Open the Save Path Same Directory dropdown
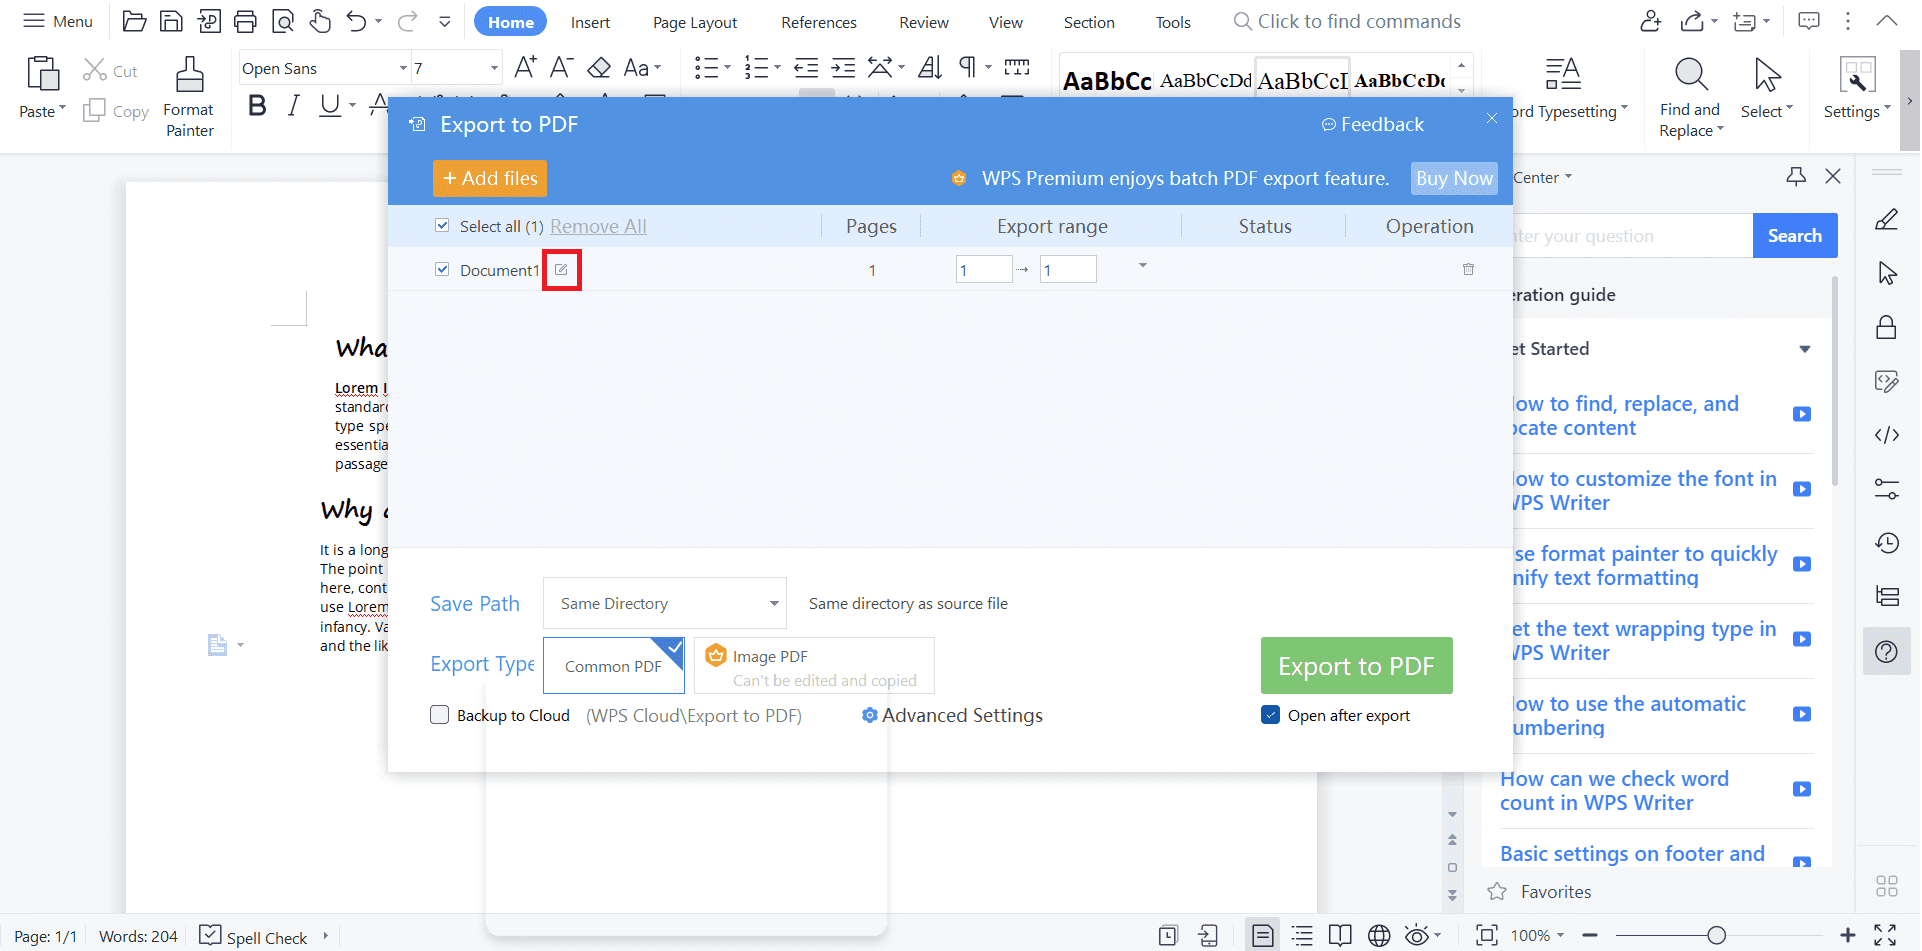 (665, 603)
